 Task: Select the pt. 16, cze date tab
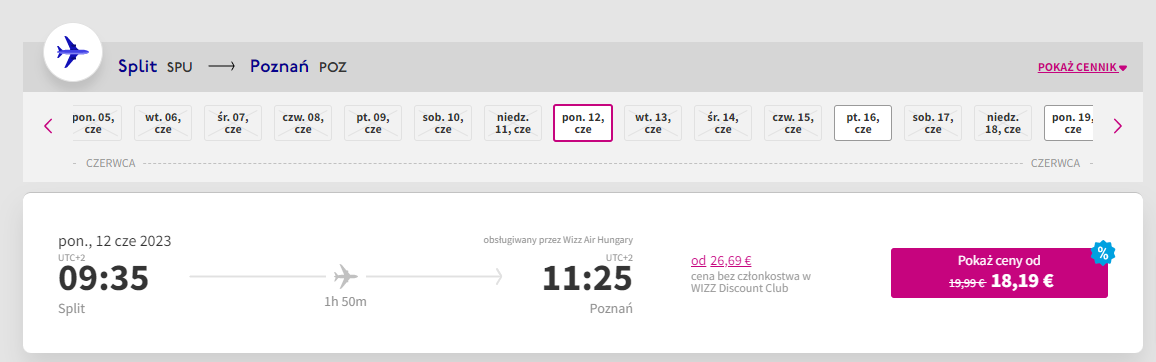[863, 123]
